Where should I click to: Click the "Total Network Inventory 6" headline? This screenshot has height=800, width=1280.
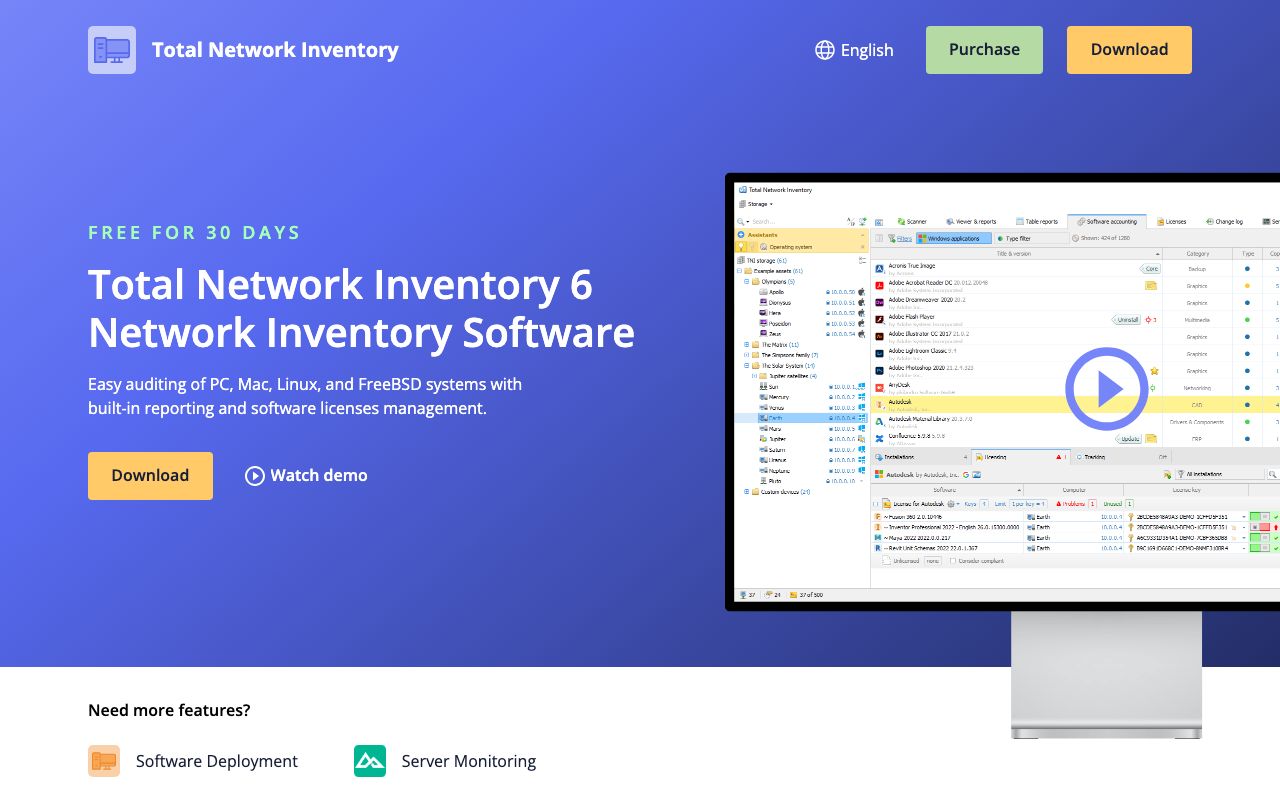pos(340,285)
